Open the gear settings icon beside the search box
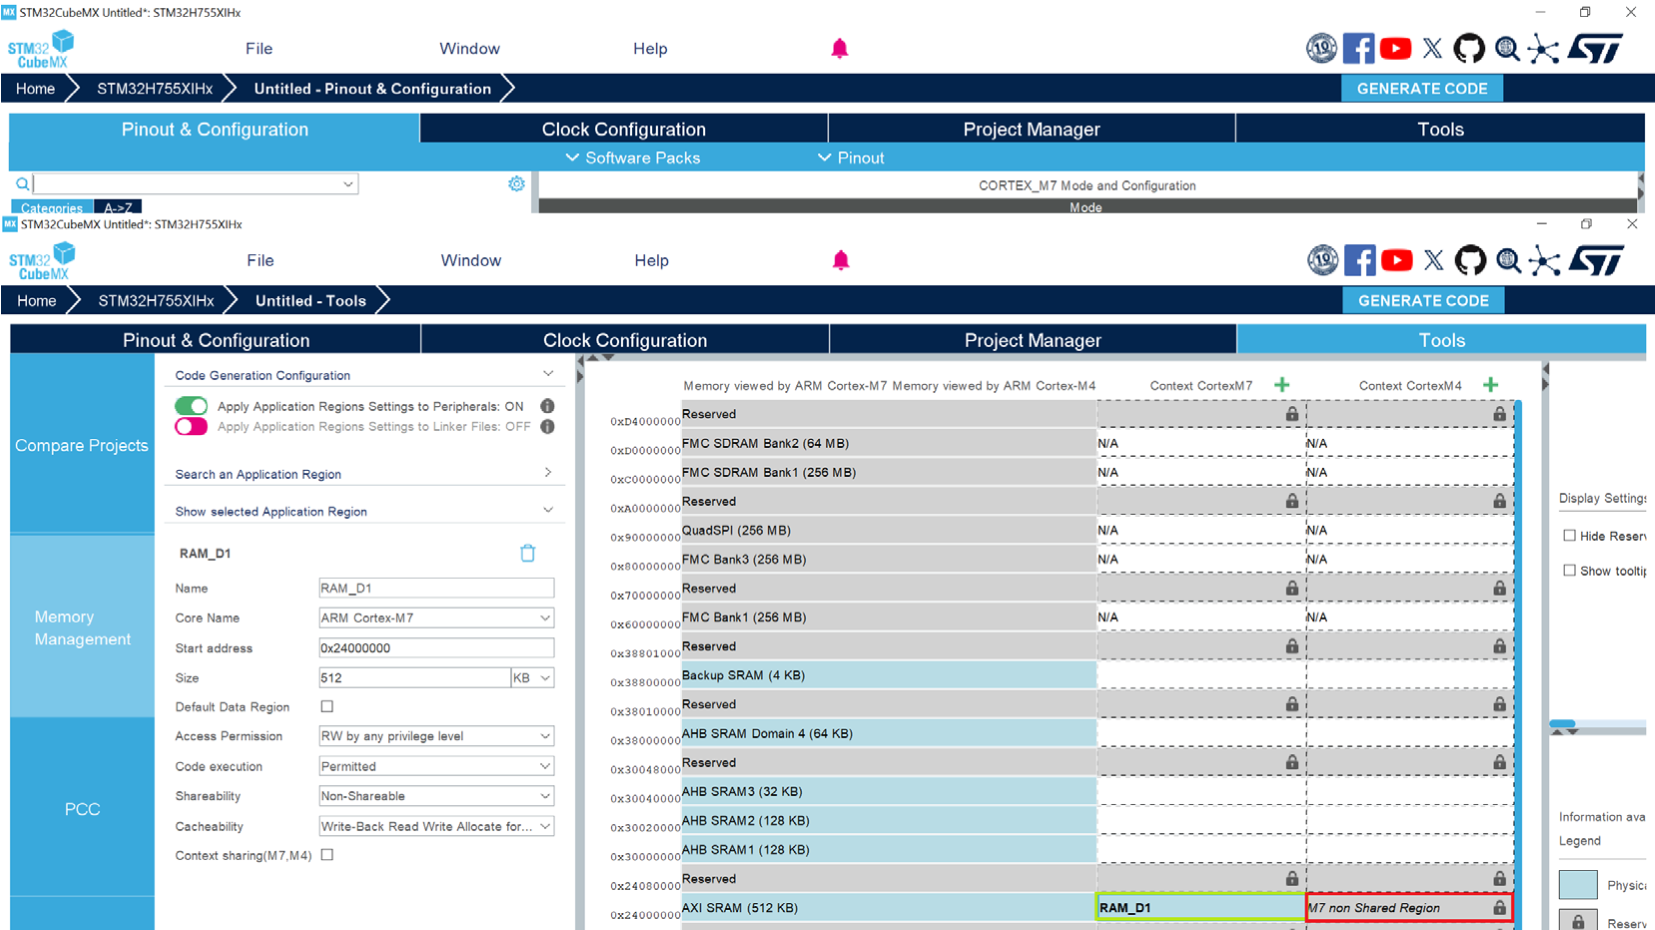This screenshot has height=930, width=1655. tap(516, 184)
